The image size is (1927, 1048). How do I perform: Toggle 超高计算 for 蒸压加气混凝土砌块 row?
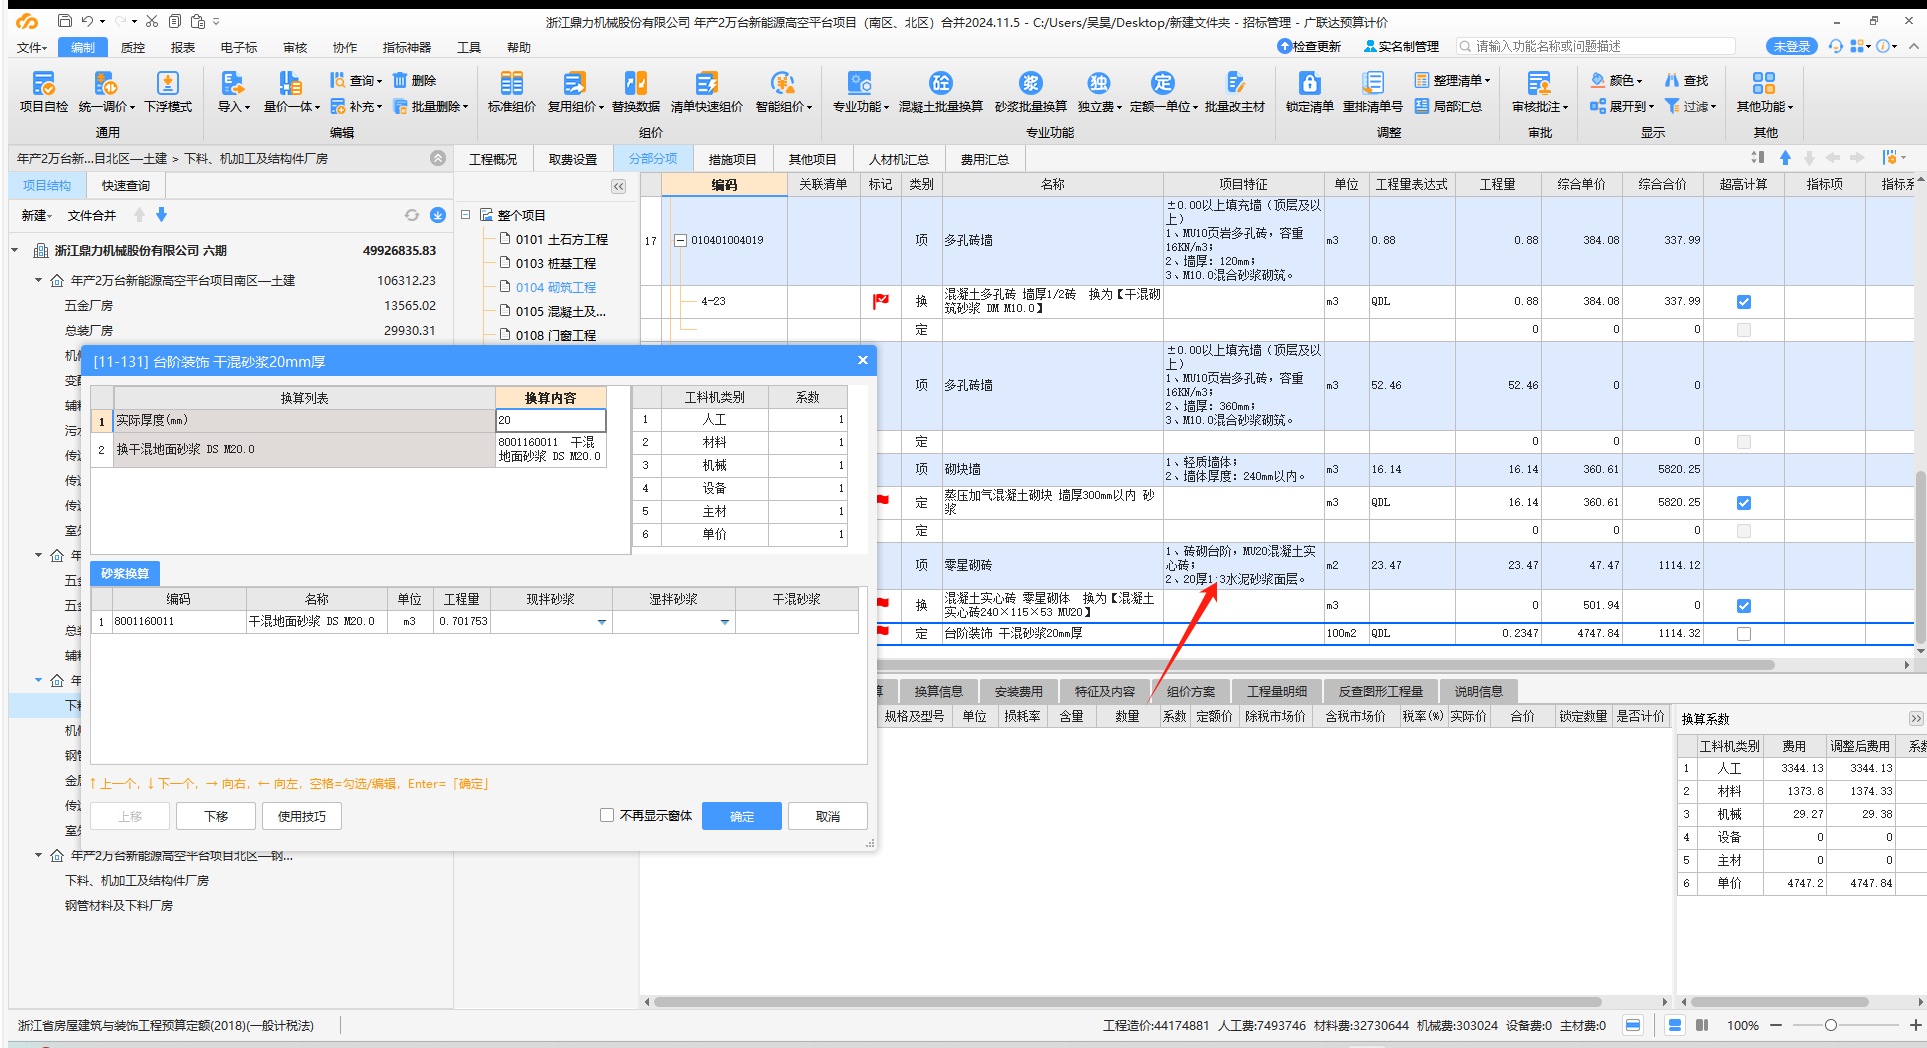click(1744, 502)
